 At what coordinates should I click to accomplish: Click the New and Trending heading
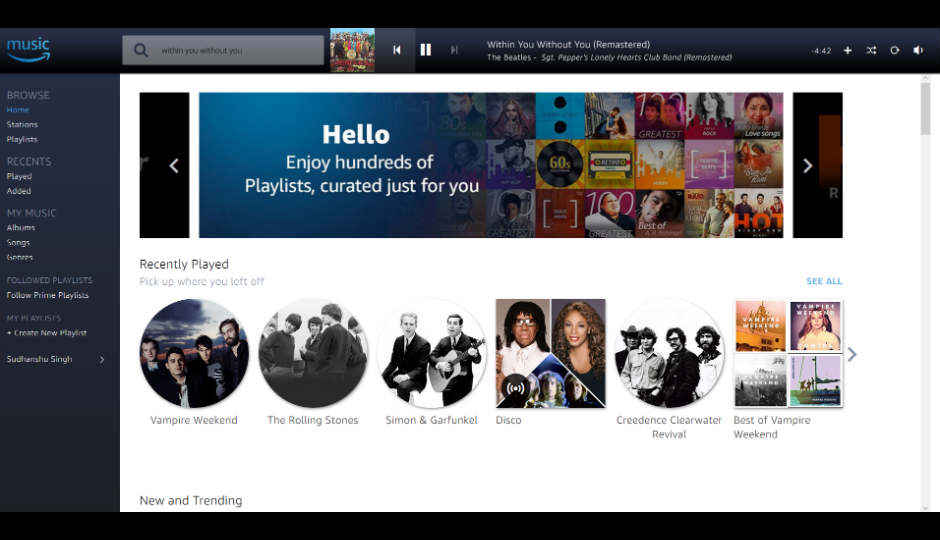tap(191, 500)
